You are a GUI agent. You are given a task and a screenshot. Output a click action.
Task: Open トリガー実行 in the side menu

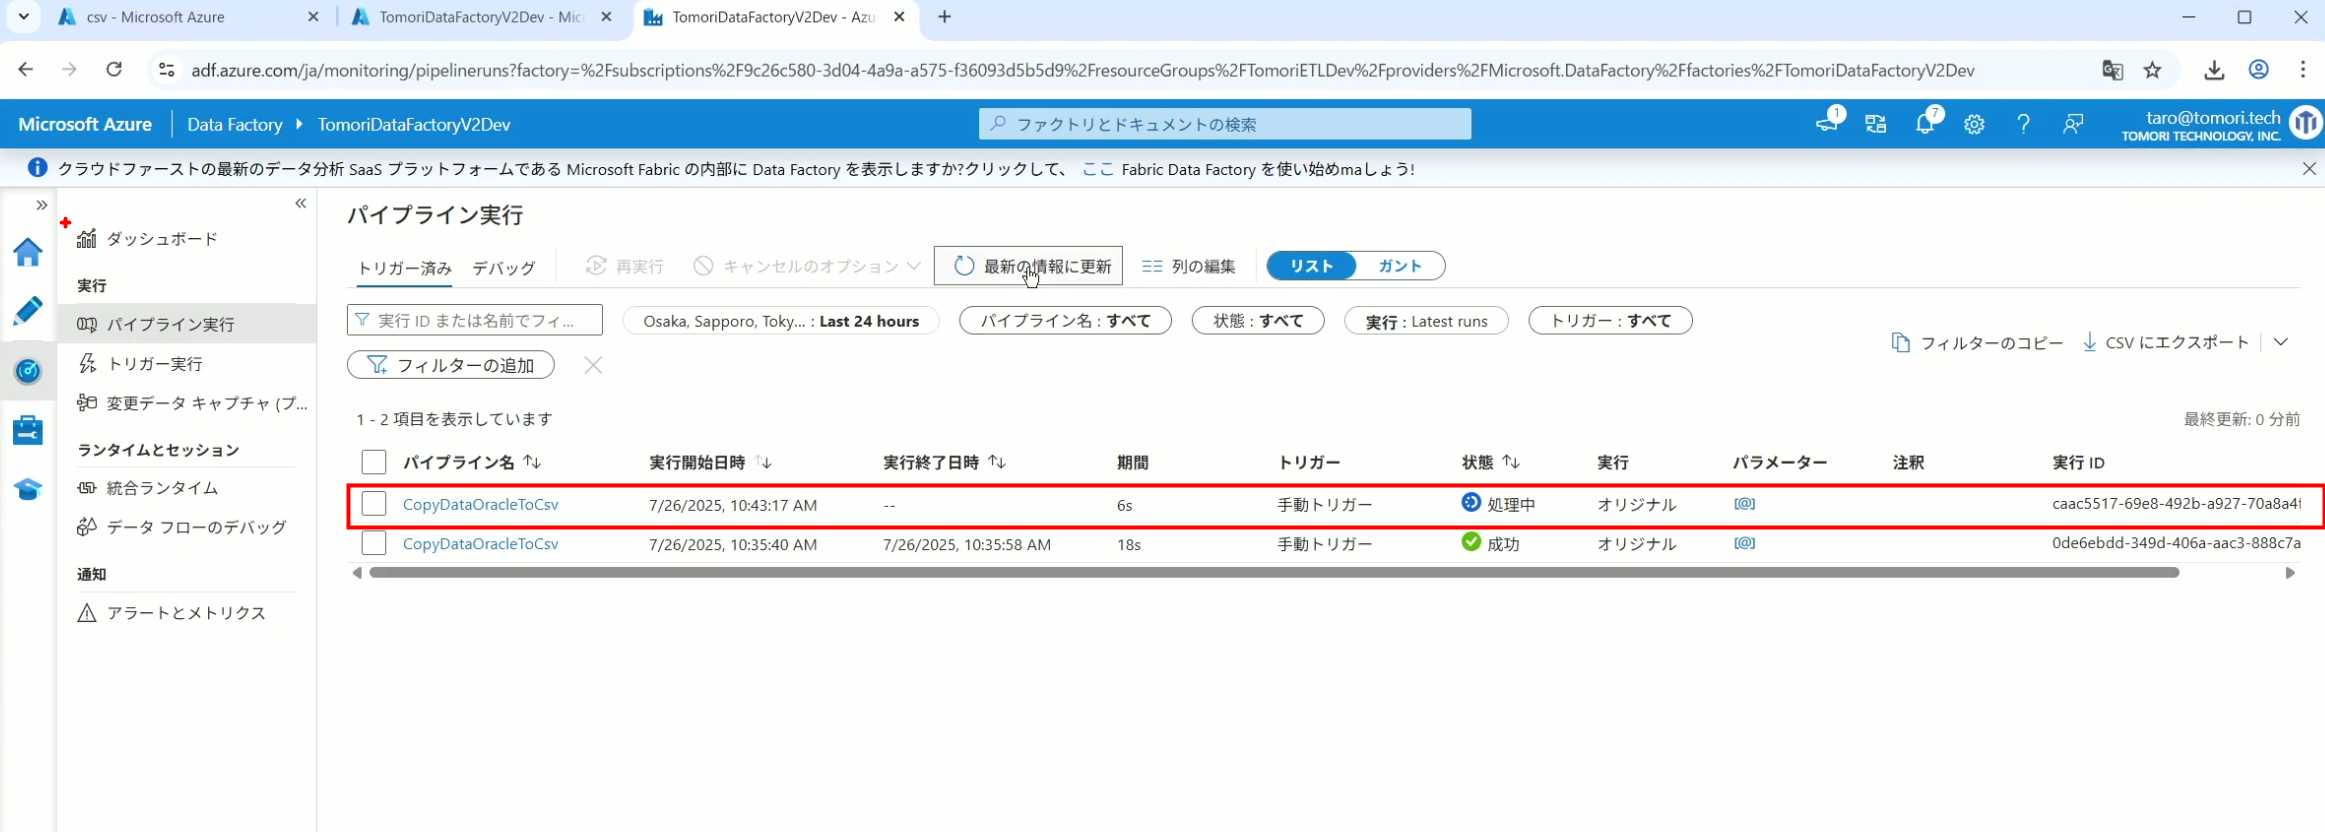coord(155,364)
